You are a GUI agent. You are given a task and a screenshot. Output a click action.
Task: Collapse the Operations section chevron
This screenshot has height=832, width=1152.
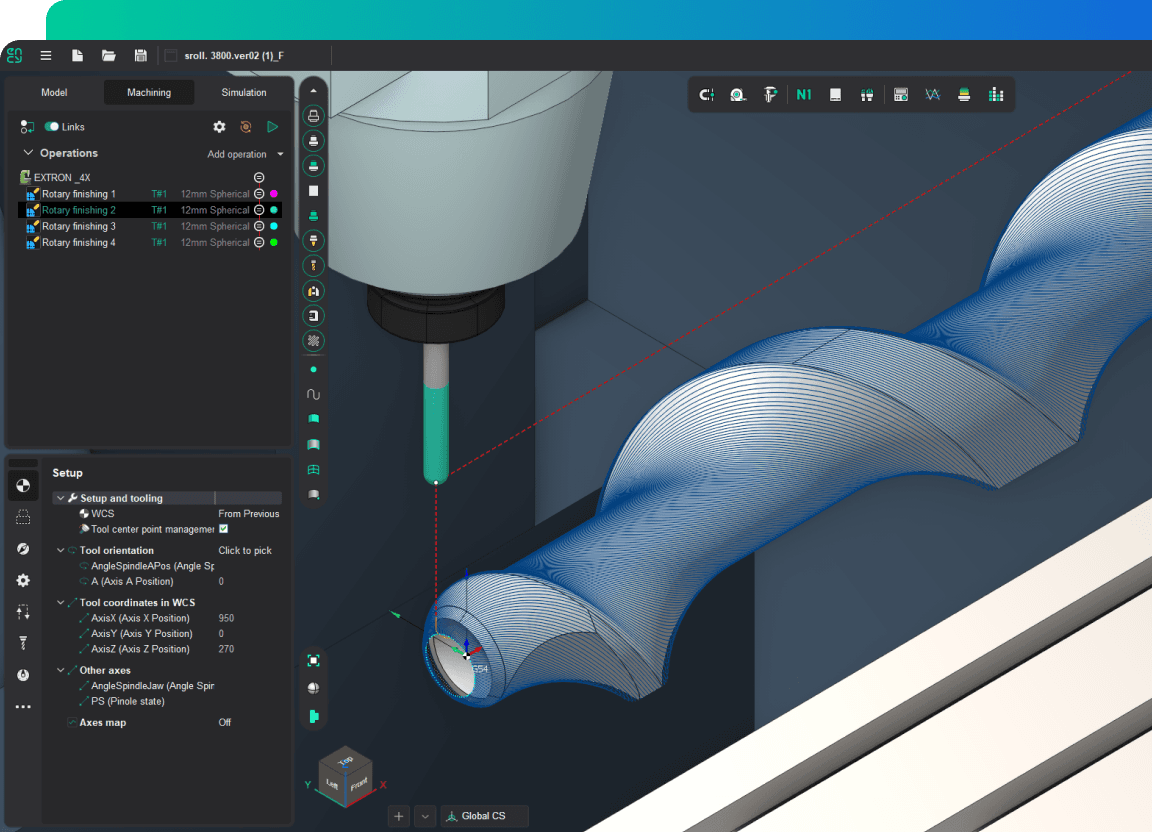28,153
